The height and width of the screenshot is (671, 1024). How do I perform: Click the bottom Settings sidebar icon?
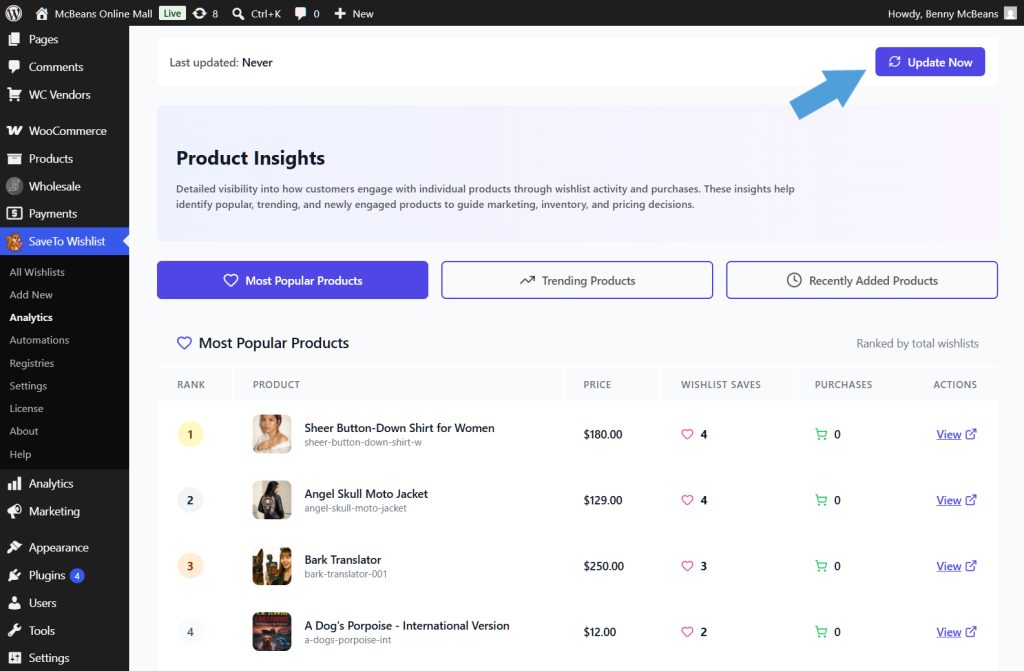pos(14,658)
